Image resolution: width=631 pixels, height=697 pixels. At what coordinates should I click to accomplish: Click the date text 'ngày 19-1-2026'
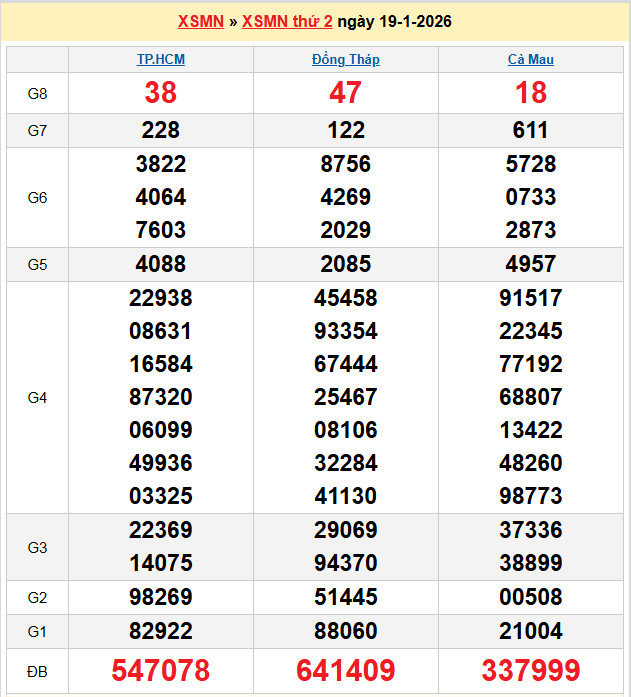coord(394,22)
